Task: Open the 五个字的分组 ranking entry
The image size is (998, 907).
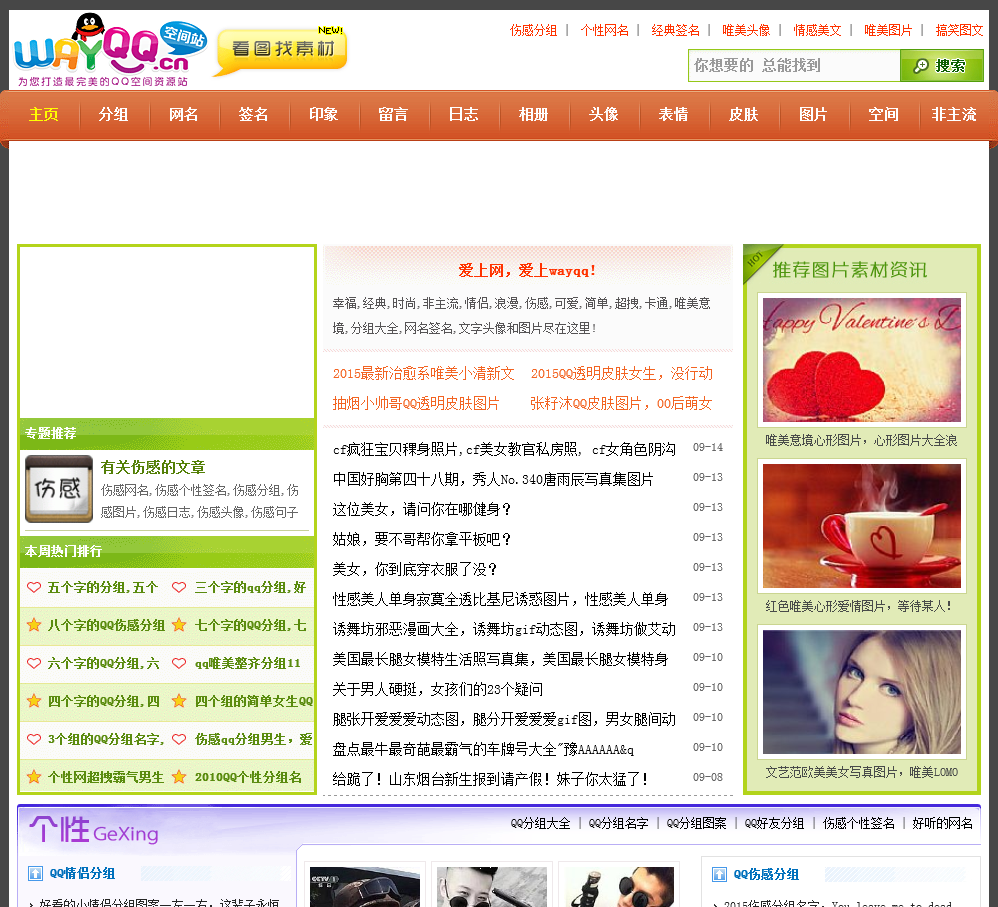Action: [x=102, y=587]
